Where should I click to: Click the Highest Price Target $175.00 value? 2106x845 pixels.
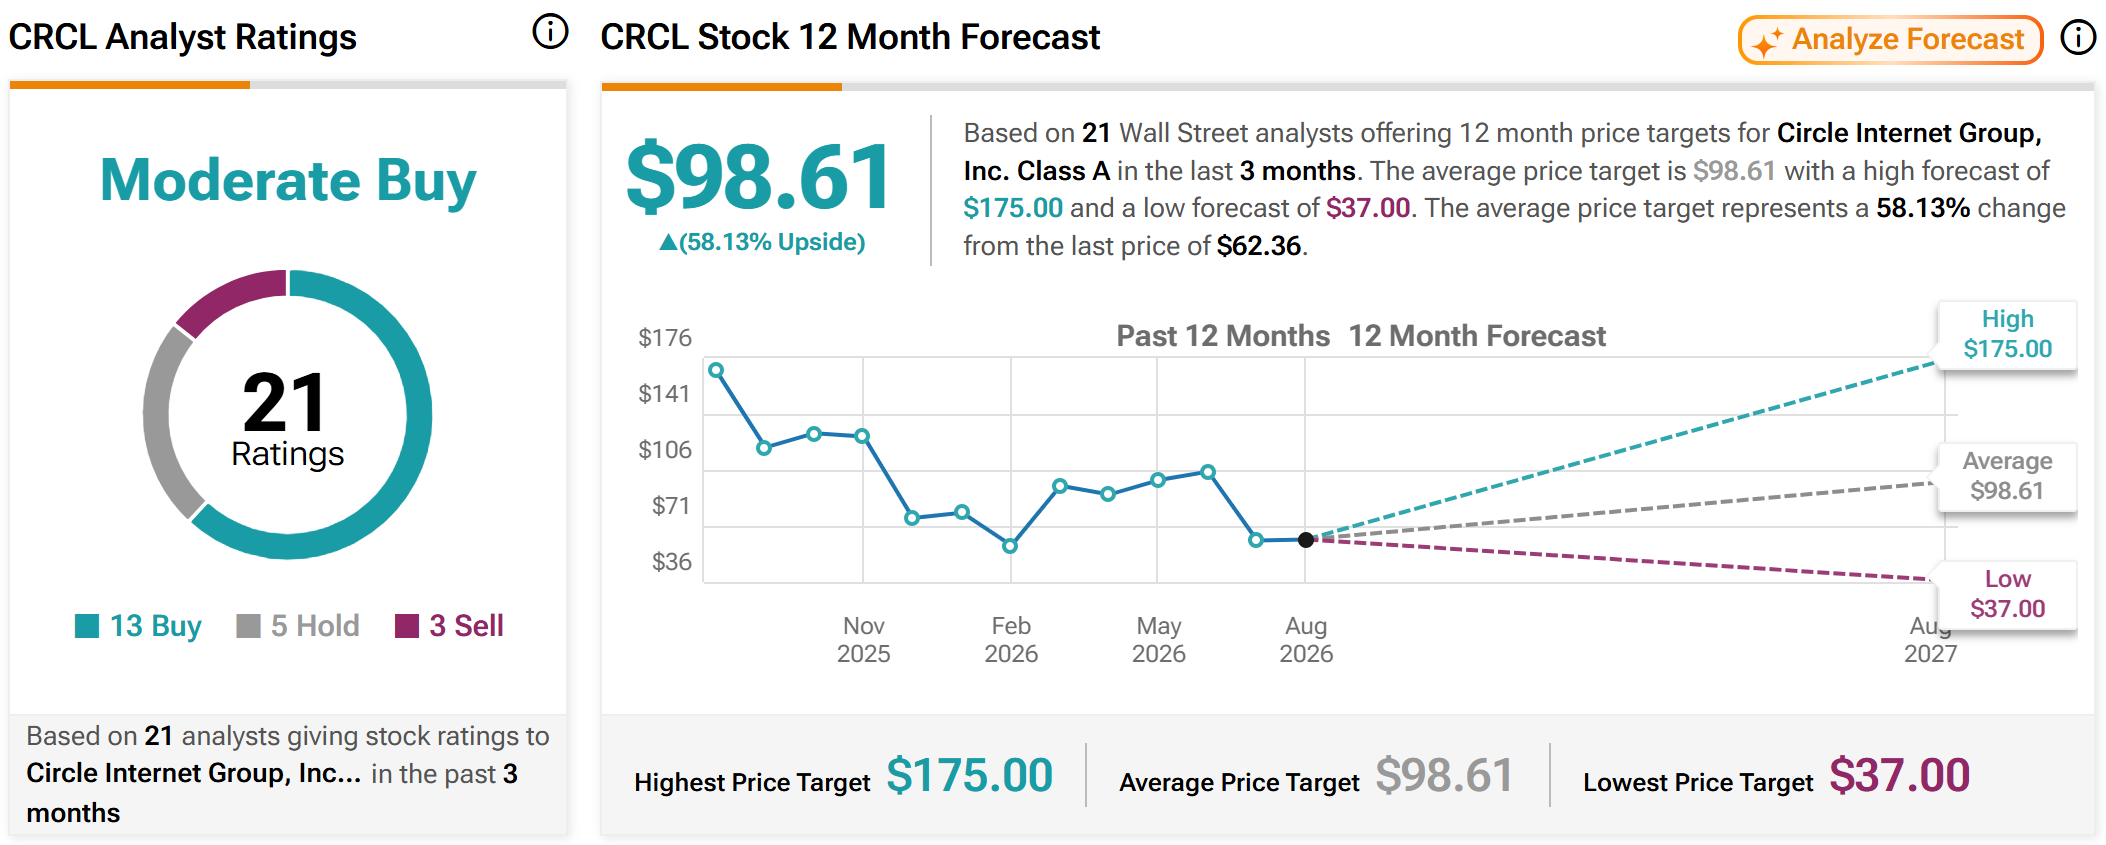(969, 776)
